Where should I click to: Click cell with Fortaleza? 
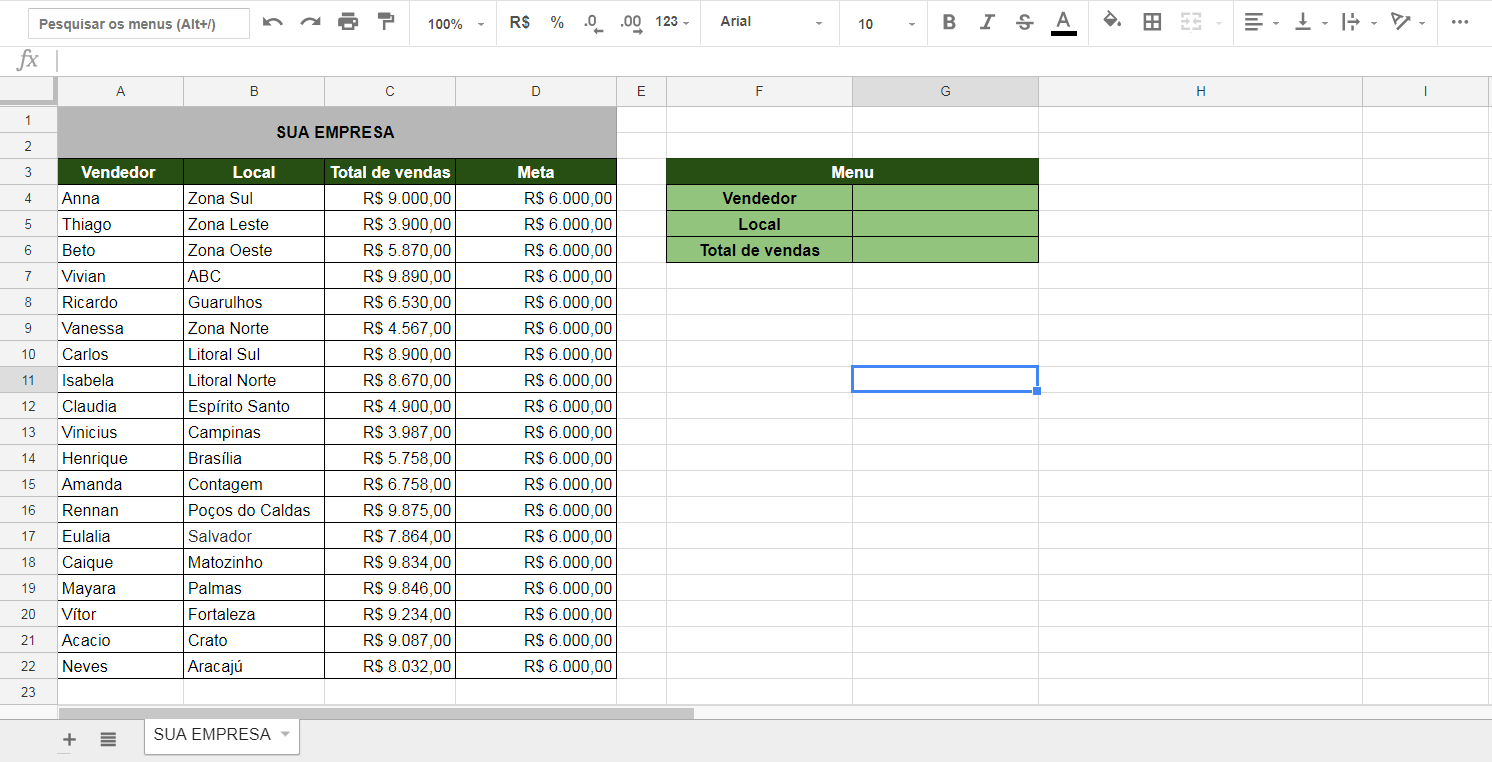(254, 614)
